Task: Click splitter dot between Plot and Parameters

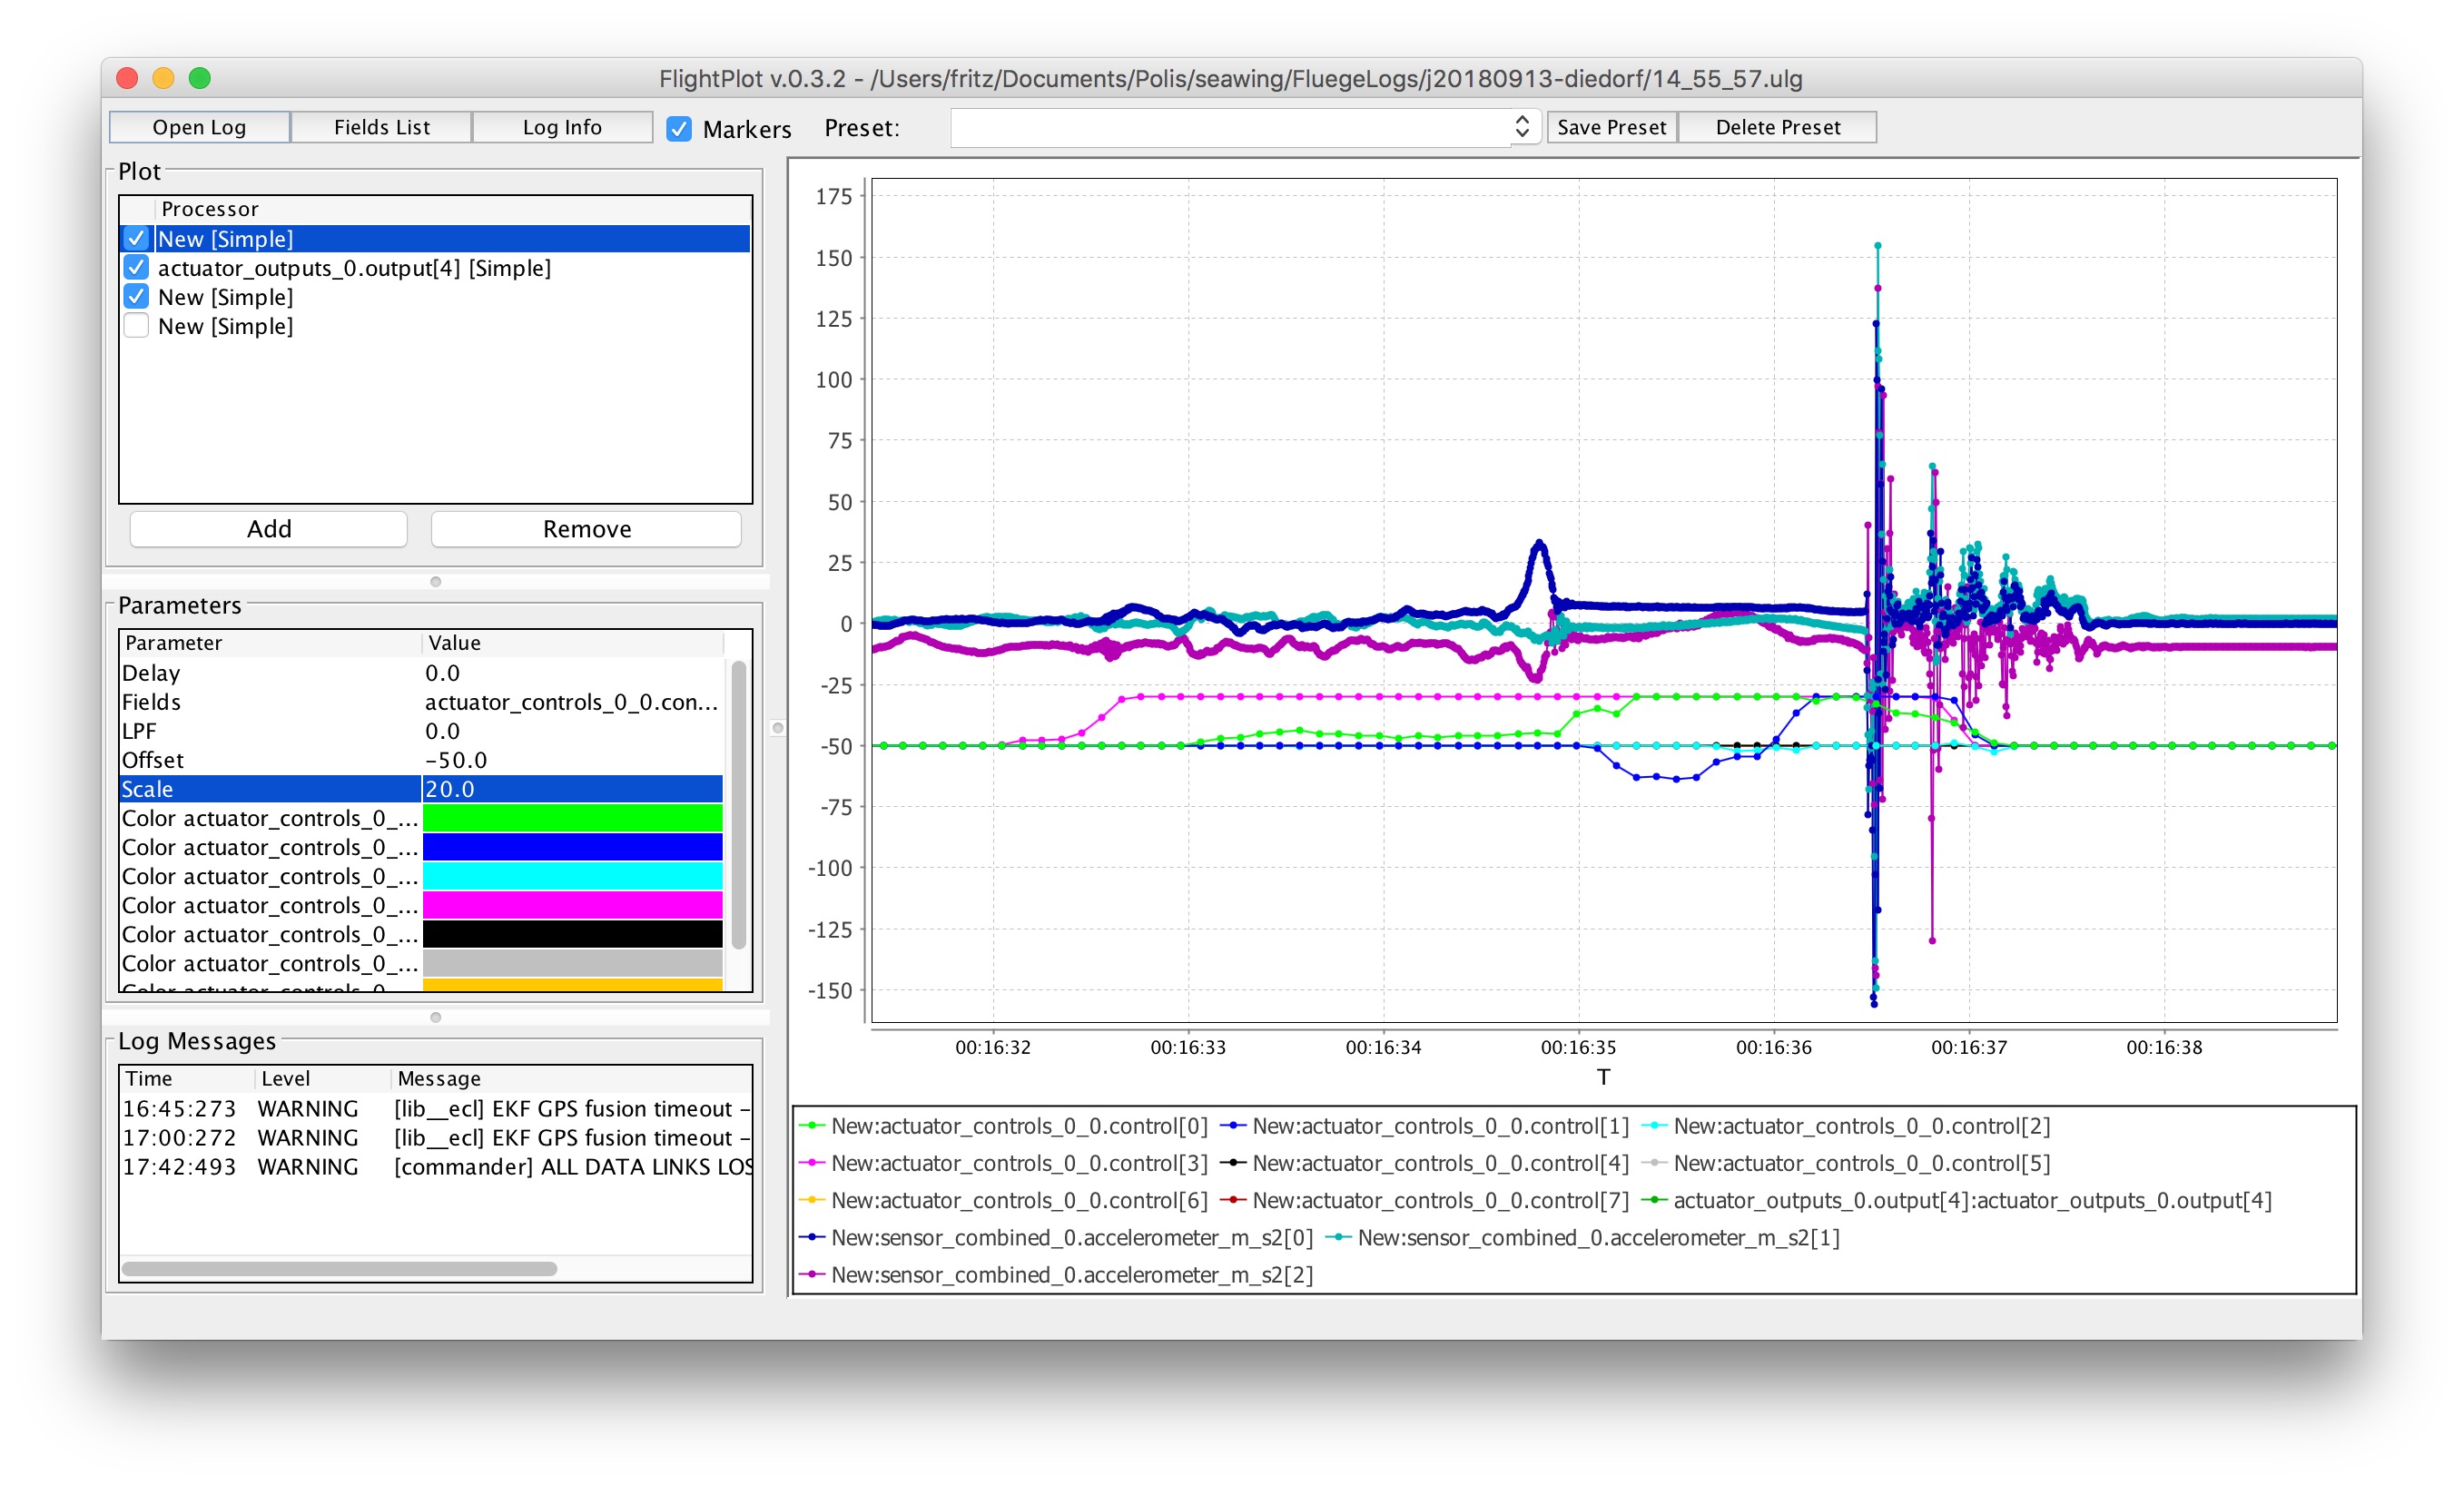Action: pos(435,581)
